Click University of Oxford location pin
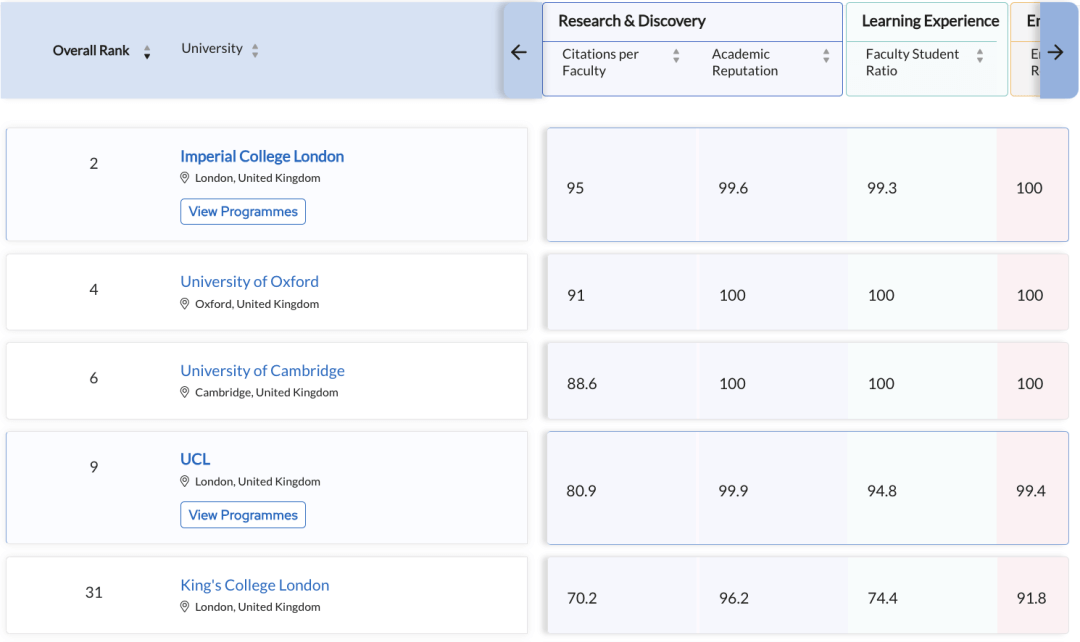This screenshot has height=642, width=1080. click(x=185, y=304)
